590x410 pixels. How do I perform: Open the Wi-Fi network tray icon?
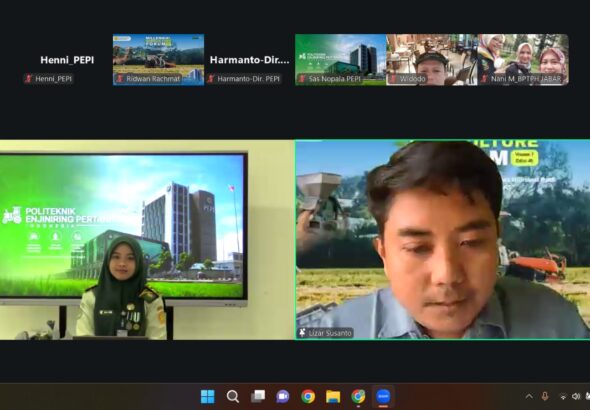pos(563,396)
